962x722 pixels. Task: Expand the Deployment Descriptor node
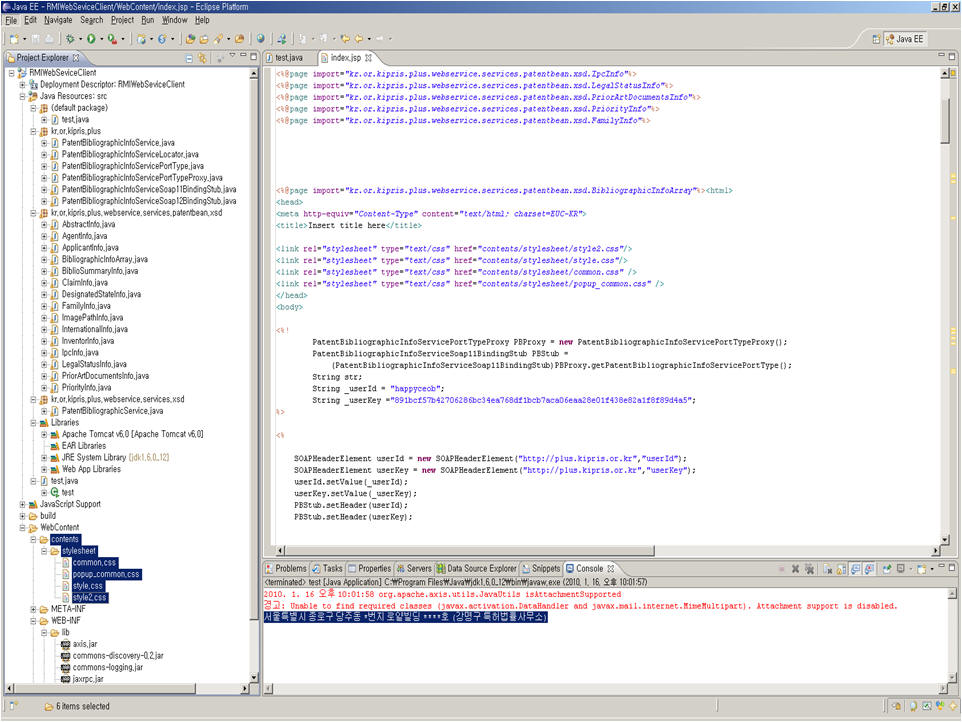coord(22,85)
